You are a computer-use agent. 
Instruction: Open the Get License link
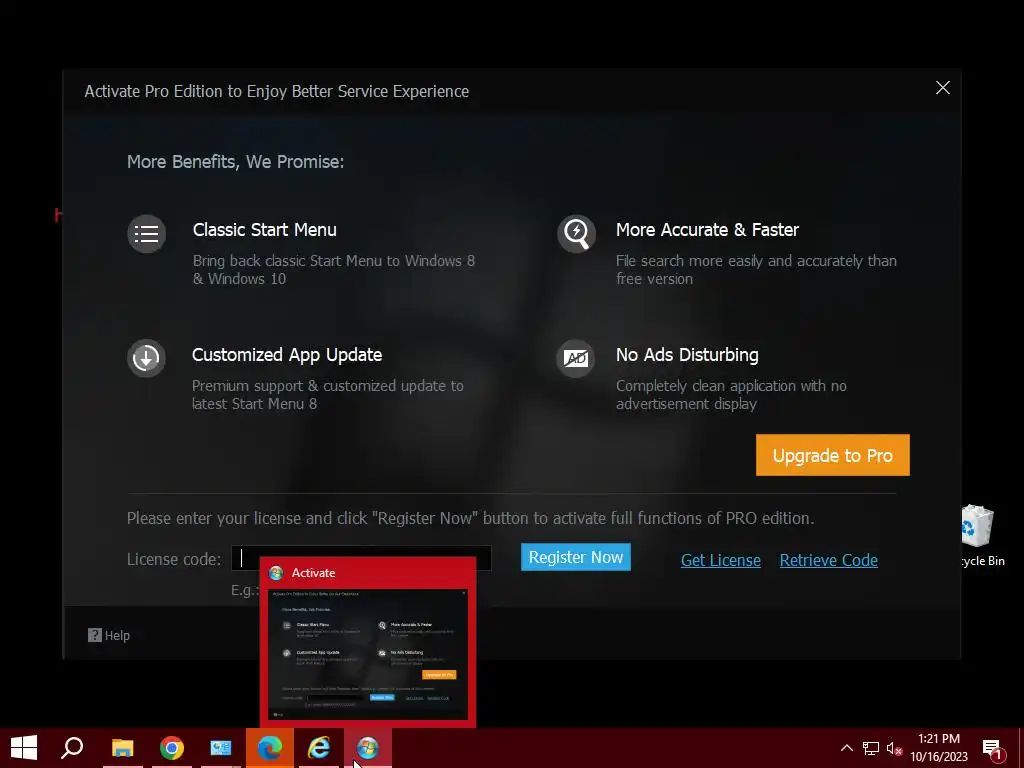[720, 560]
